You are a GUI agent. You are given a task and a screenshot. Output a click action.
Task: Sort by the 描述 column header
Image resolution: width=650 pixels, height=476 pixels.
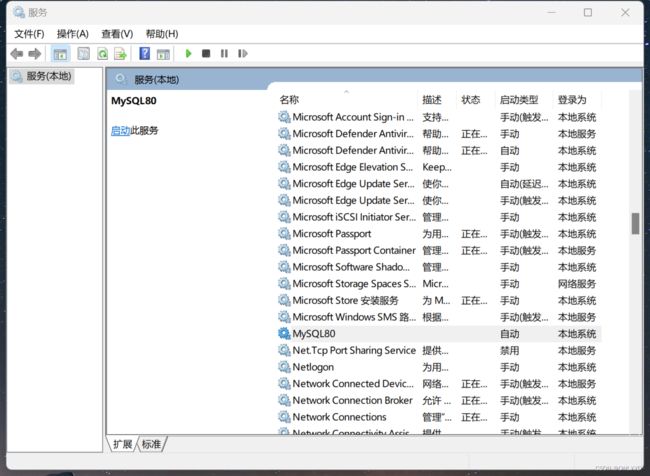click(432, 100)
